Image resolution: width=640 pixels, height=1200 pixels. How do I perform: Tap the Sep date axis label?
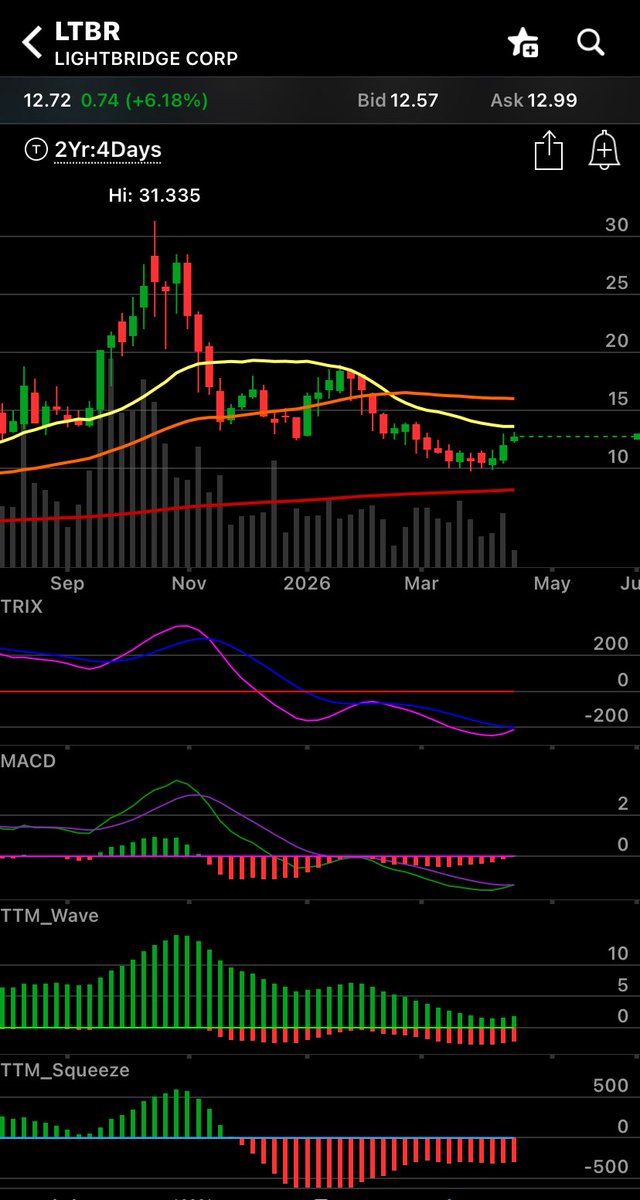pos(66,583)
